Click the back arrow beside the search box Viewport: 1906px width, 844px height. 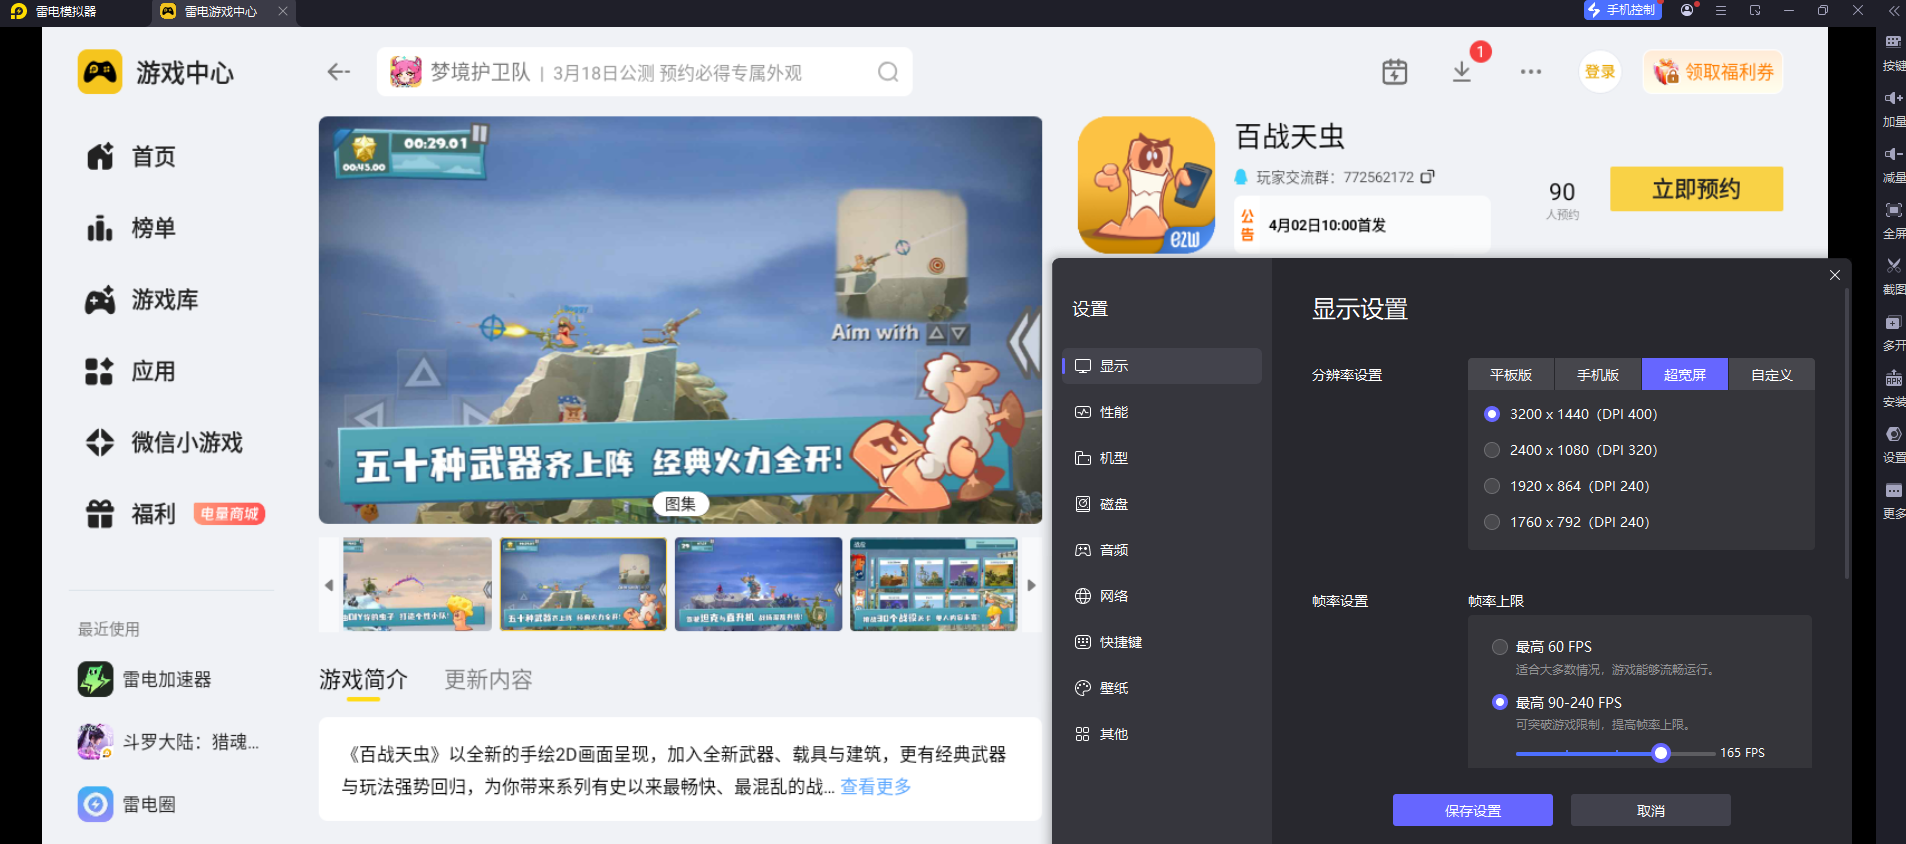click(339, 72)
